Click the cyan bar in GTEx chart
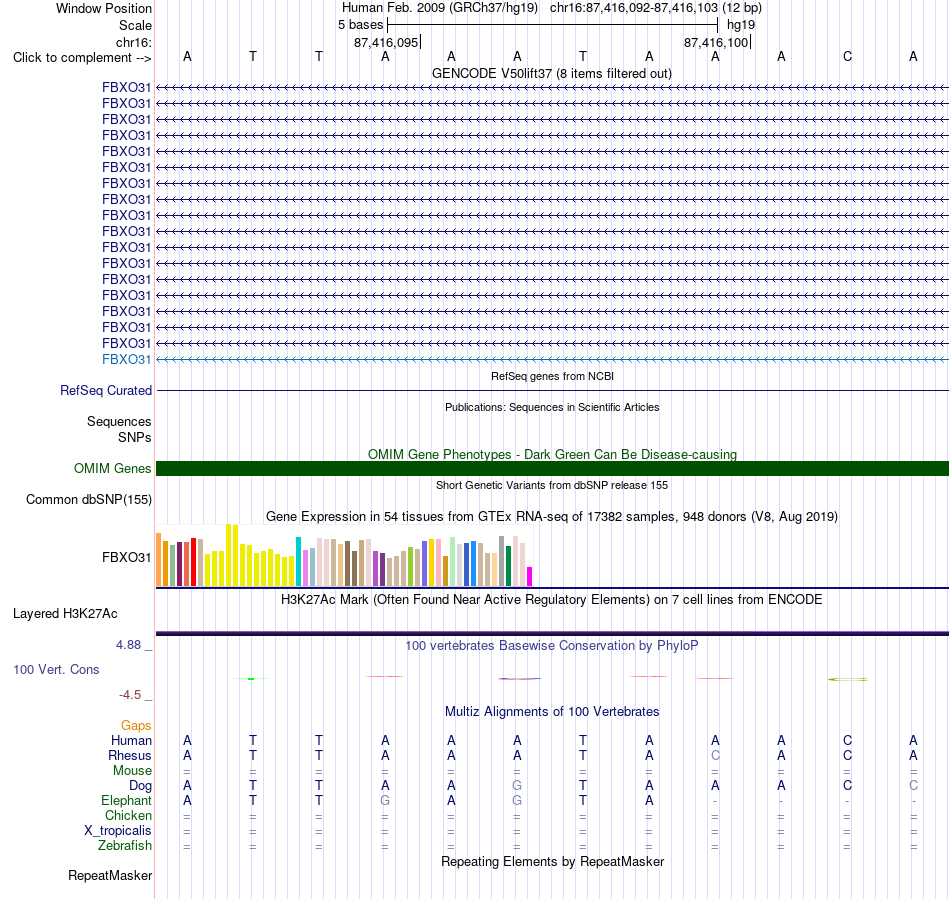 click(299, 562)
